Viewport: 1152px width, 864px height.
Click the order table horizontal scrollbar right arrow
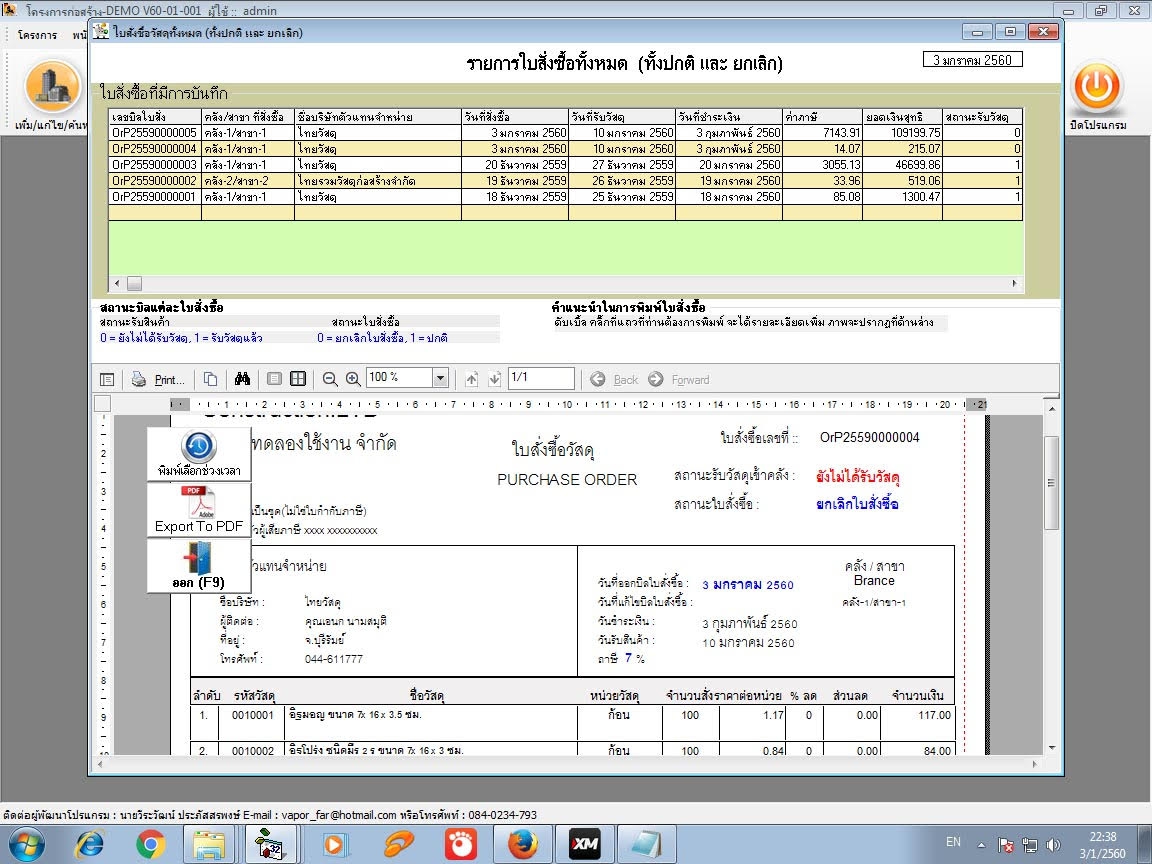click(1016, 284)
